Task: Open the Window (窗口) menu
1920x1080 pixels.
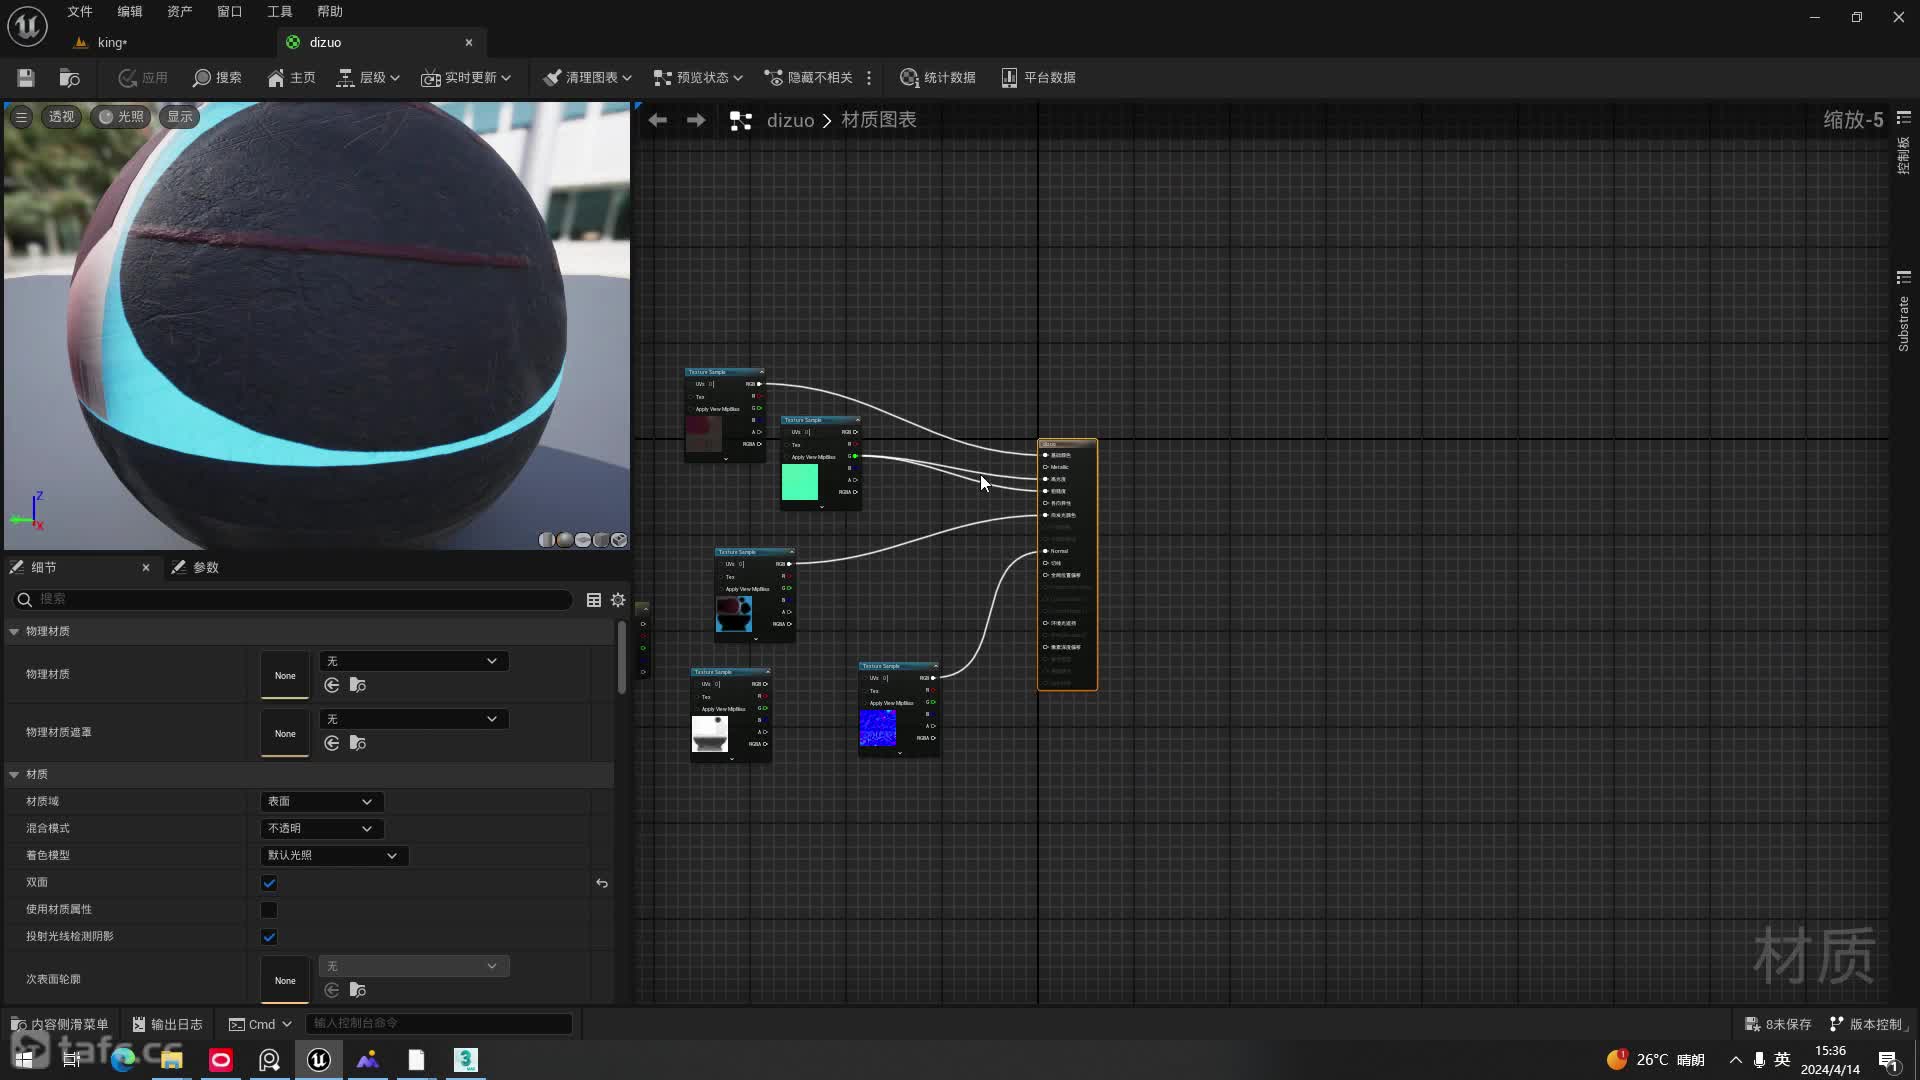Action: [x=230, y=12]
